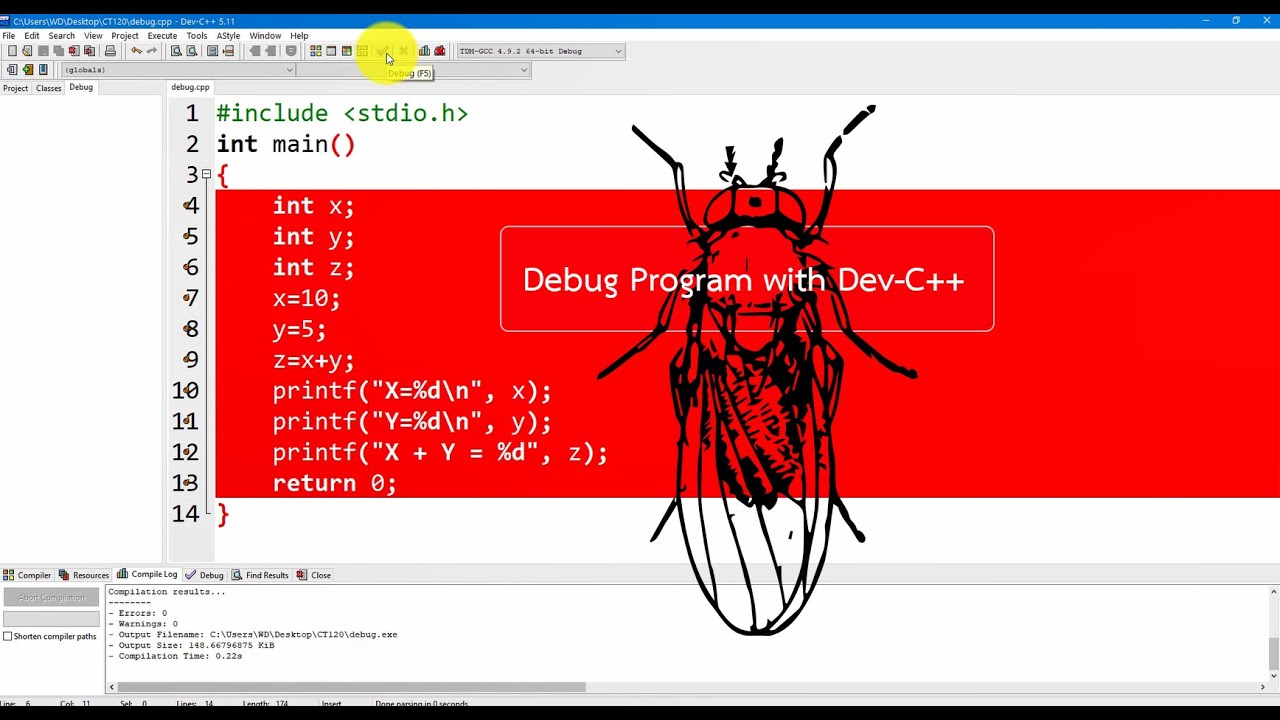Open the (globals) scope dropdown
The image size is (1280, 720).
178,70
